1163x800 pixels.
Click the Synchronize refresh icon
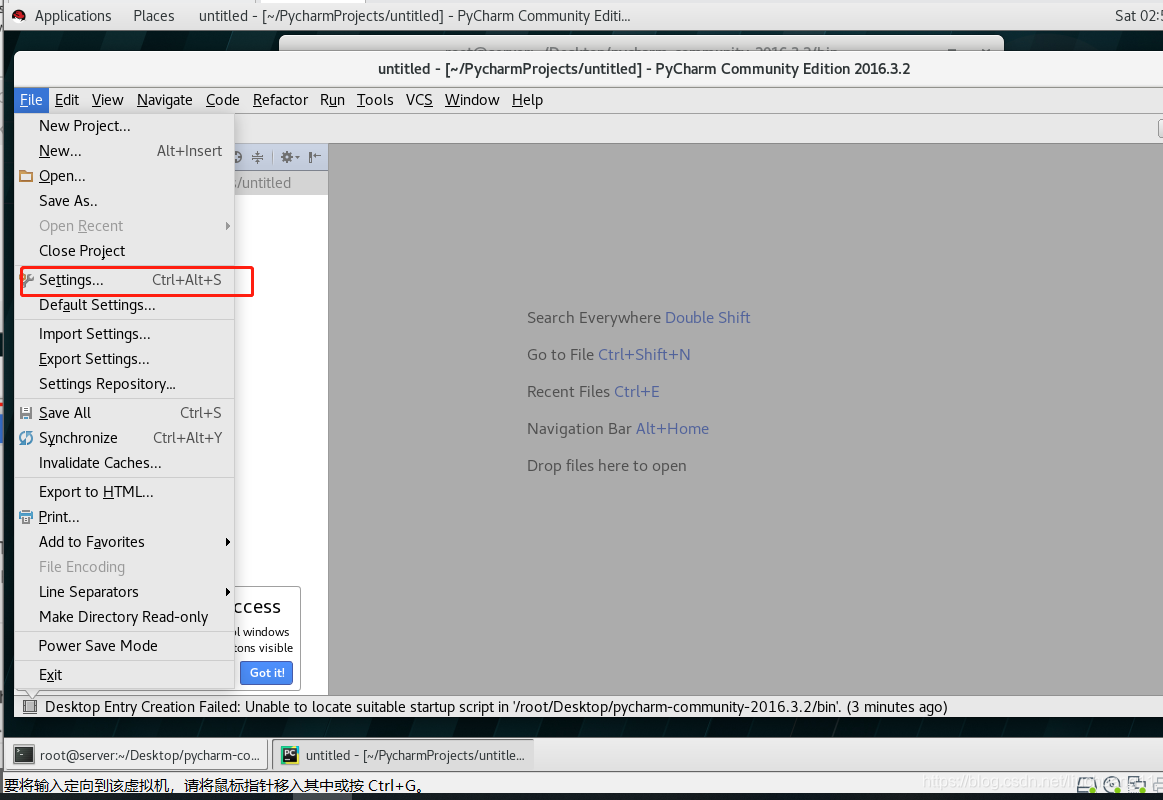[26, 438]
